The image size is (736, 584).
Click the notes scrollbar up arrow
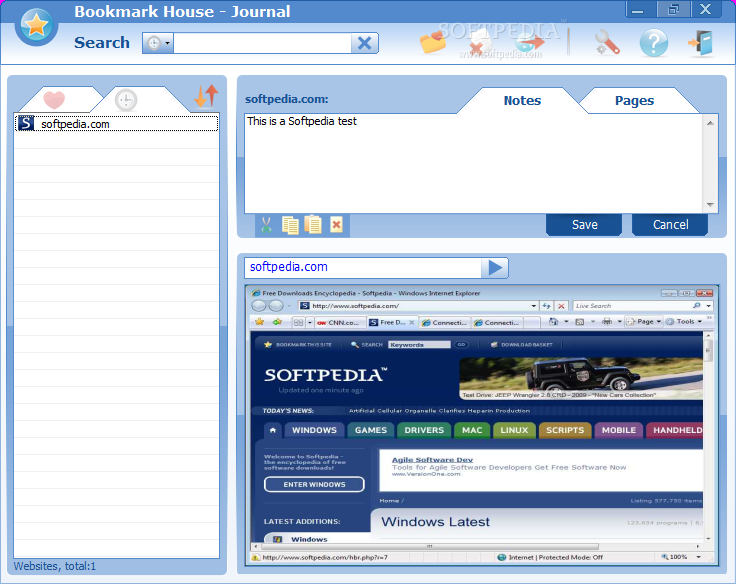[710, 123]
